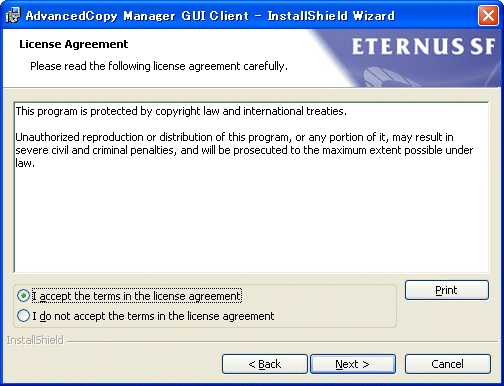504x386 pixels.
Task: Click the 'Unauthorized reproduction or distribution' paragraph
Action: [x=244, y=150]
